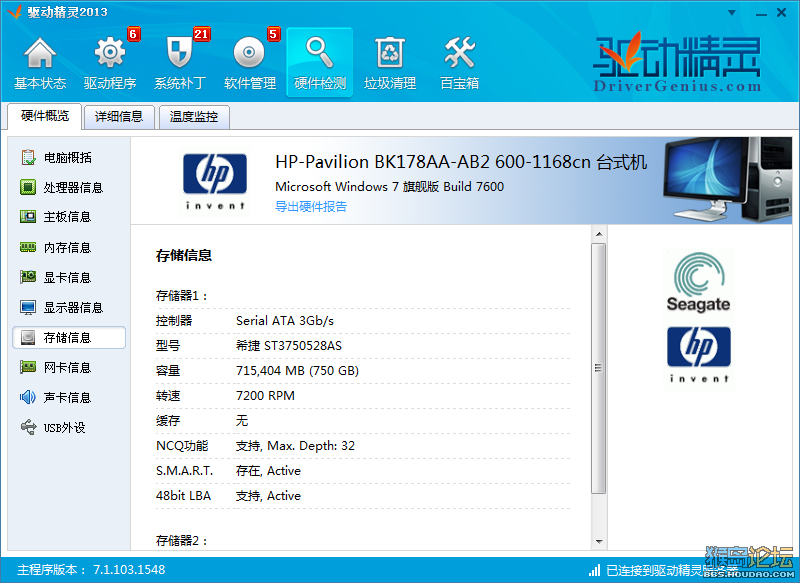The width and height of the screenshot is (800, 583).
Task: Click the 存储信息 heading text
Action: point(184,255)
